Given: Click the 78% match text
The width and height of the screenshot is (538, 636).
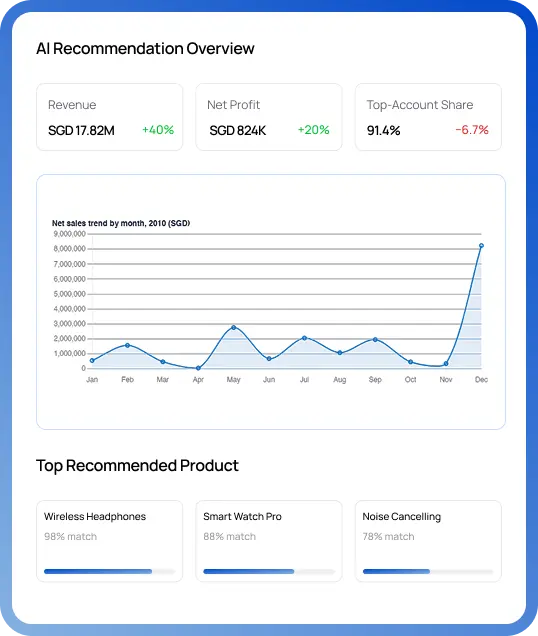Looking at the screenshot, I should 389,537.
